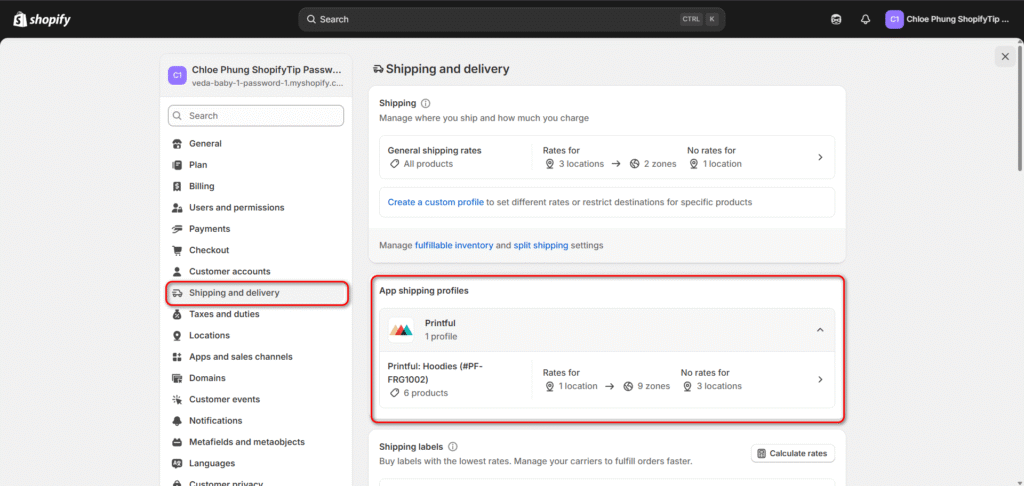Go to Payments settings

(x=209, y=229)
